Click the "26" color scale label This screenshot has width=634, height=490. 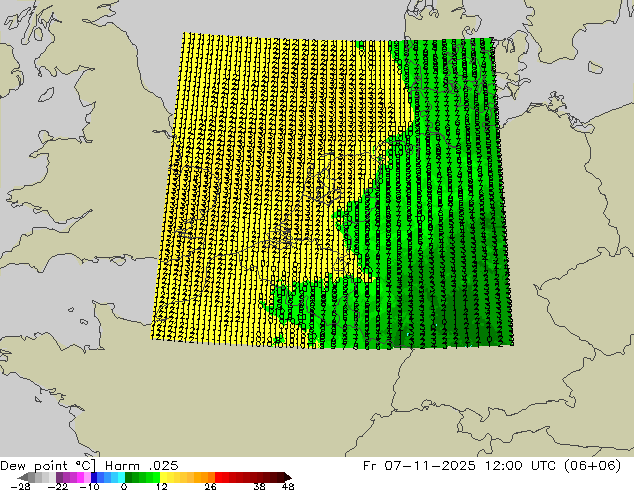(x=210, y=486)
